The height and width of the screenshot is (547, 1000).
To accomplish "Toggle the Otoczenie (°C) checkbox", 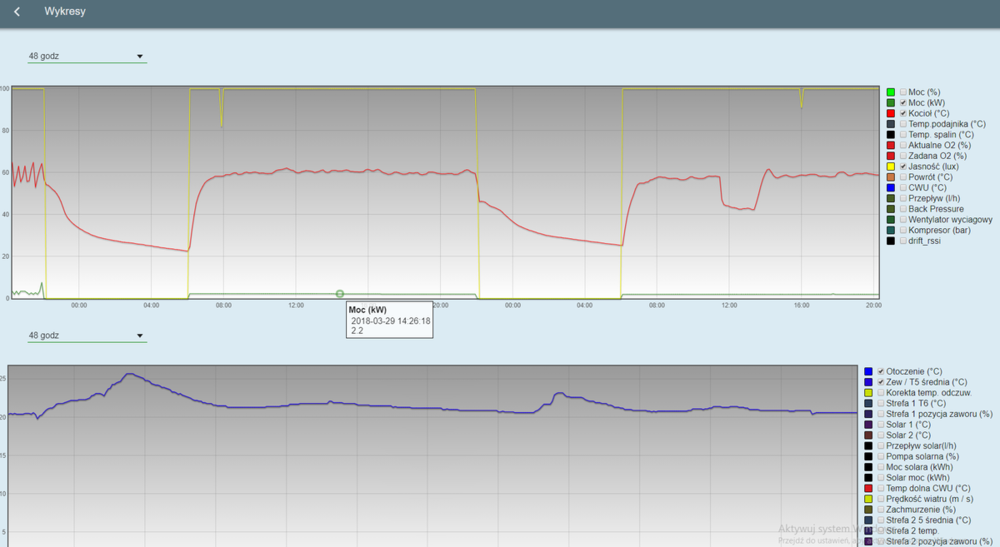I will pyautogui.click(x=882, y=371).
